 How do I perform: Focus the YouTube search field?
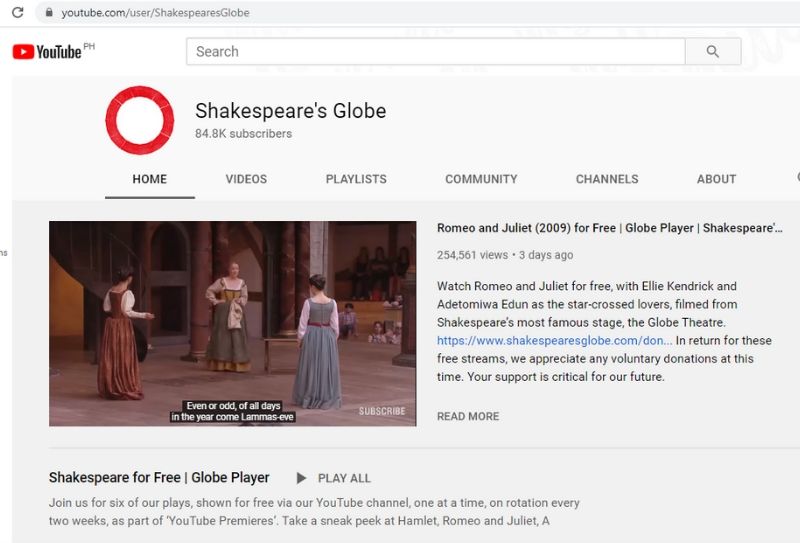tap(436, 52)
